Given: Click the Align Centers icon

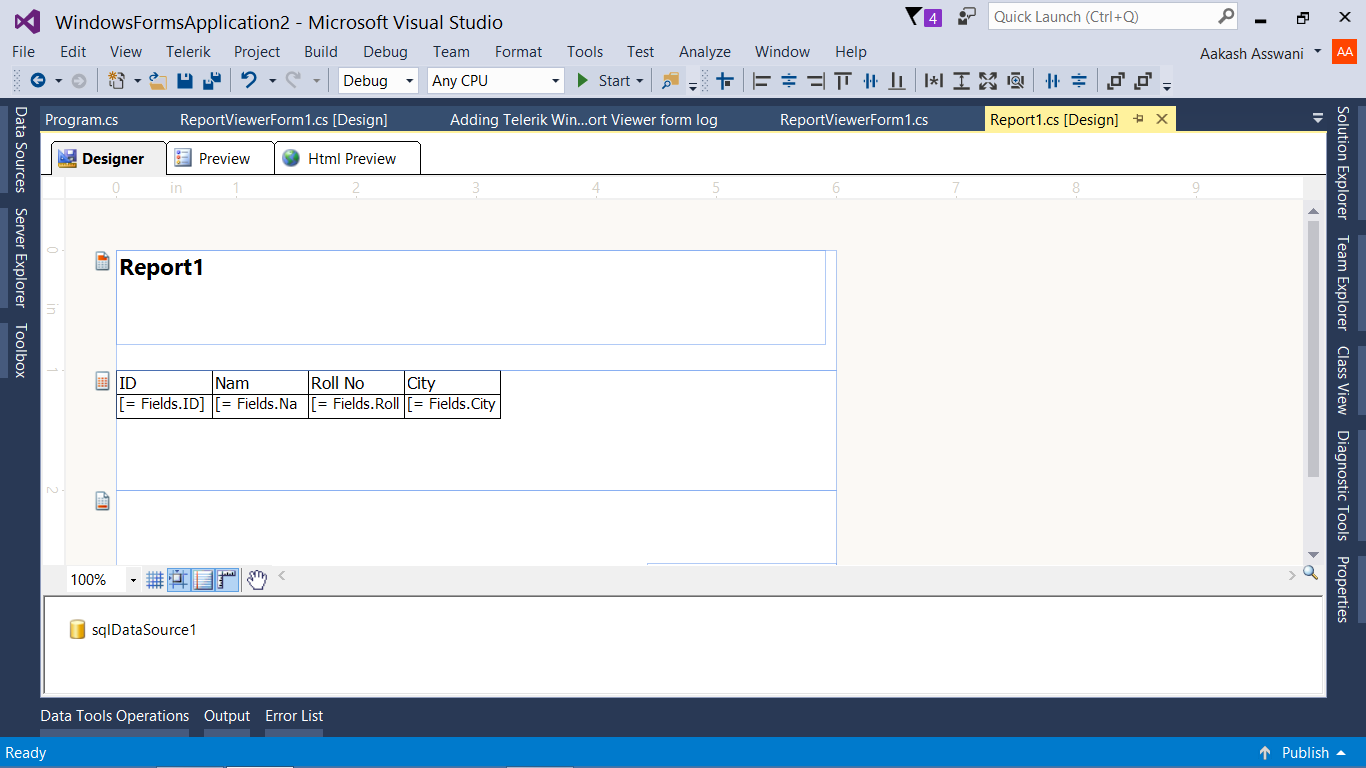Looking at the screenshot, I should pyautogui.click(x=789, y=81).
